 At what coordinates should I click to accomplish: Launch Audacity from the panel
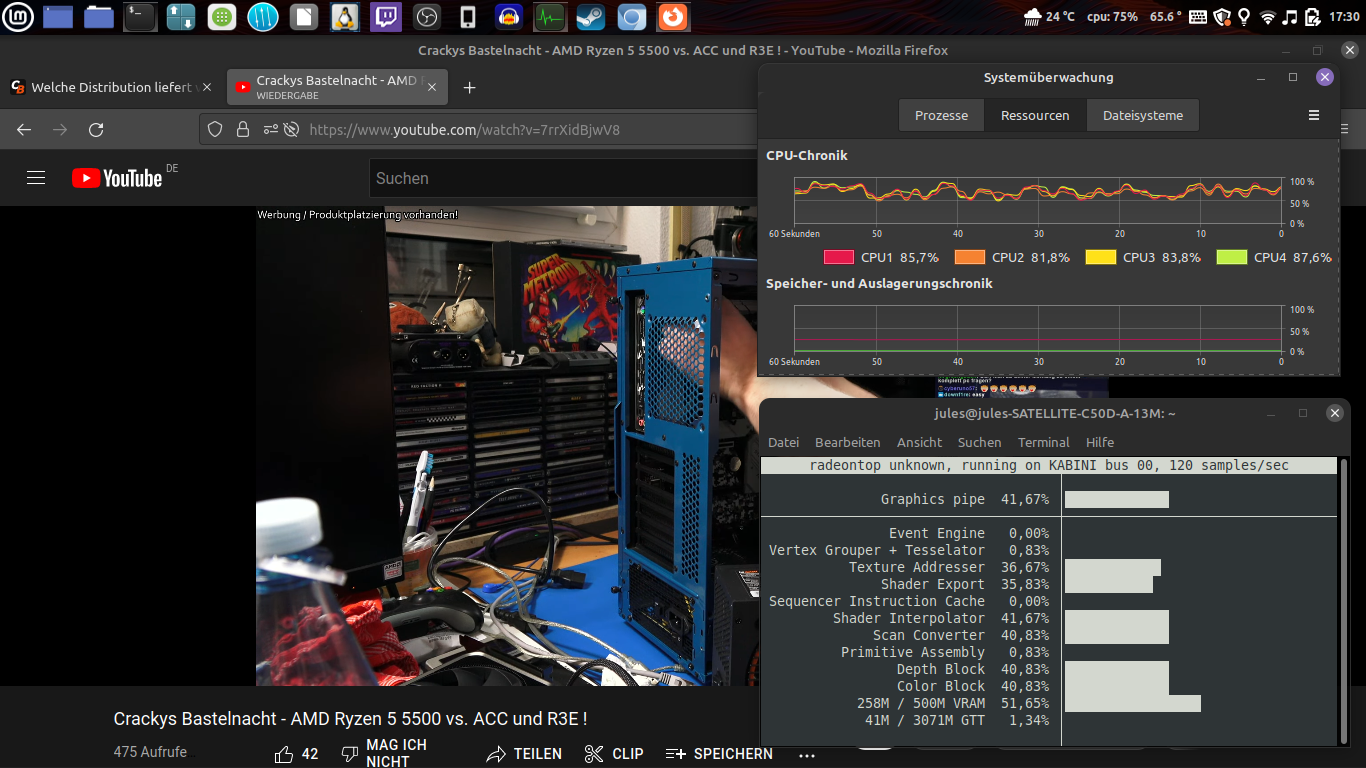tap(509, 16)
